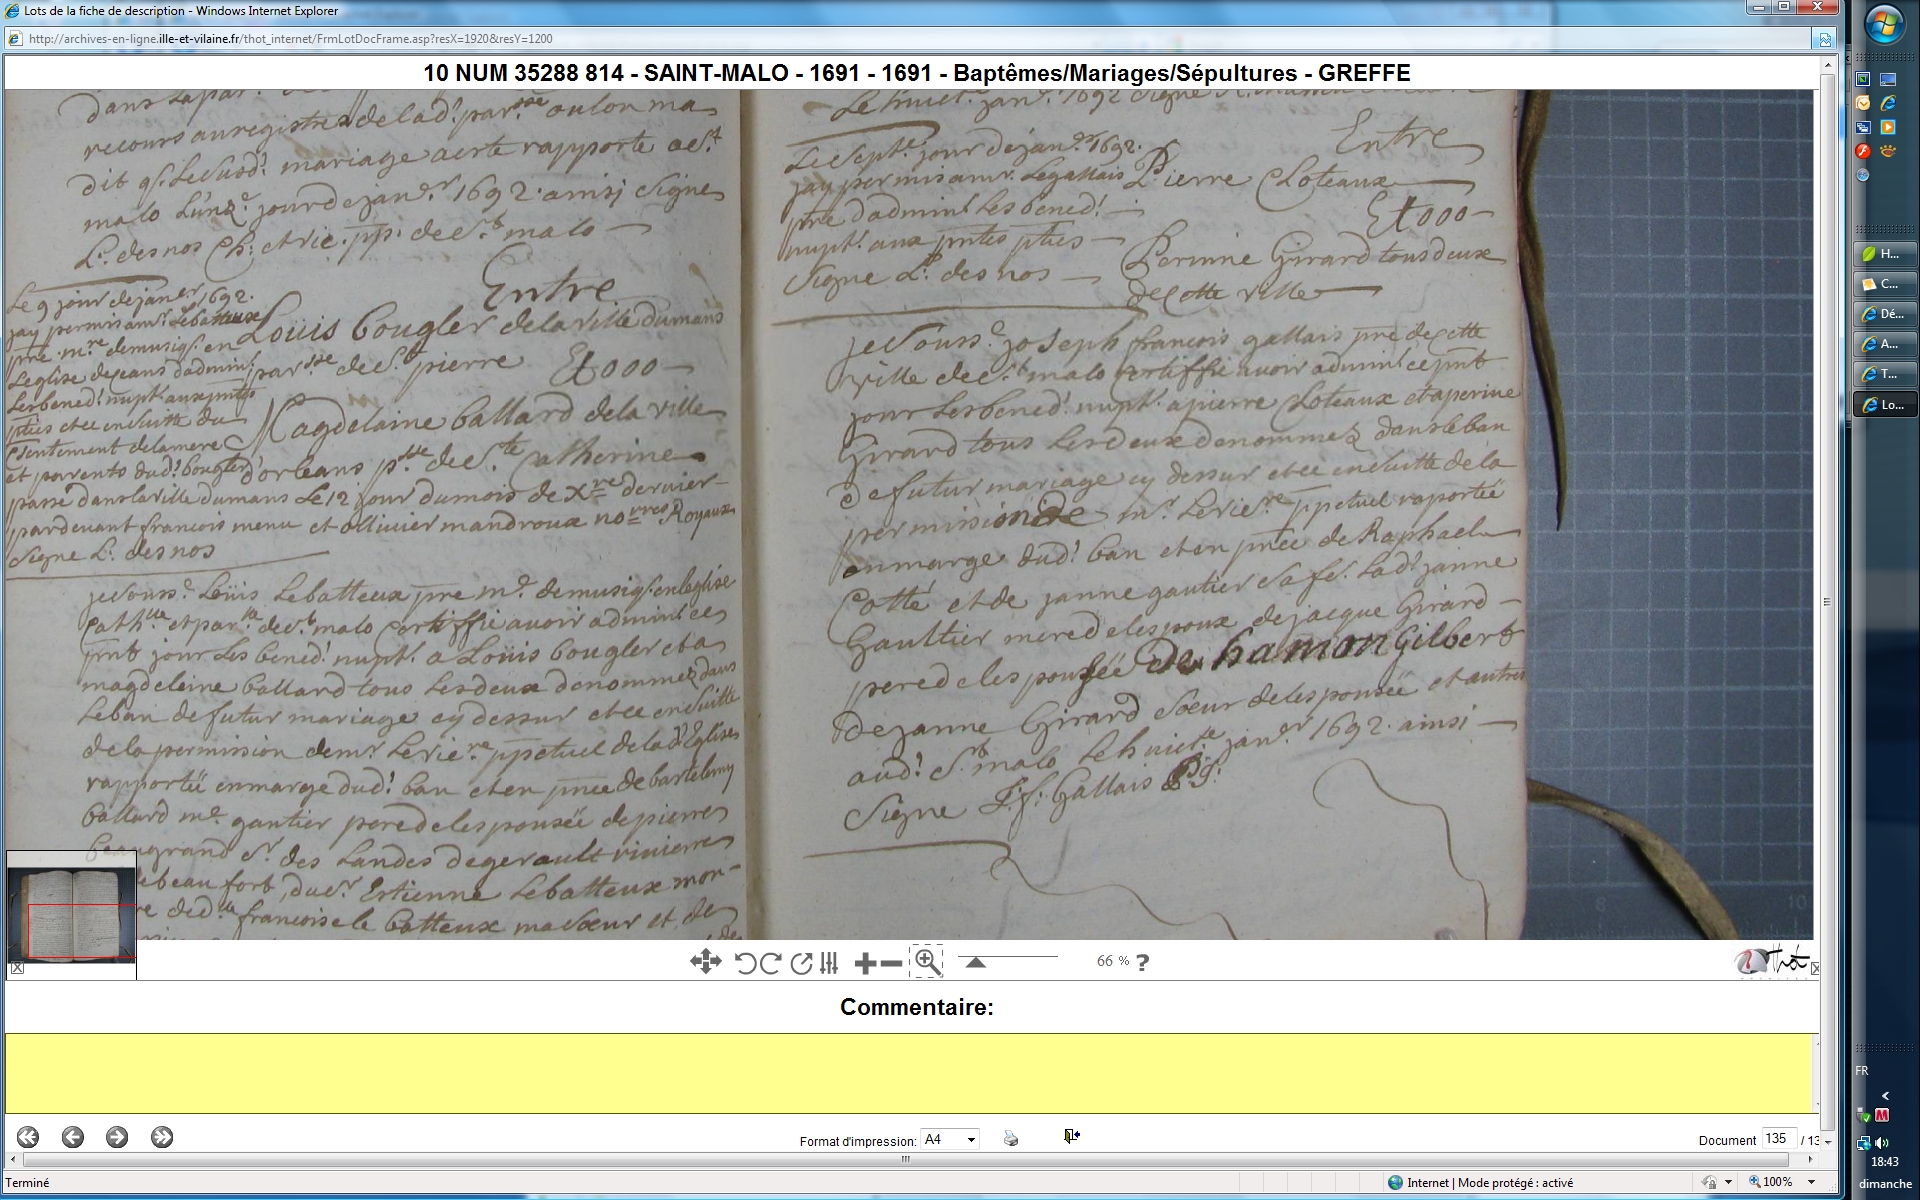Click the print icon
1920x1200 pixels.
pos(1011,1139)
